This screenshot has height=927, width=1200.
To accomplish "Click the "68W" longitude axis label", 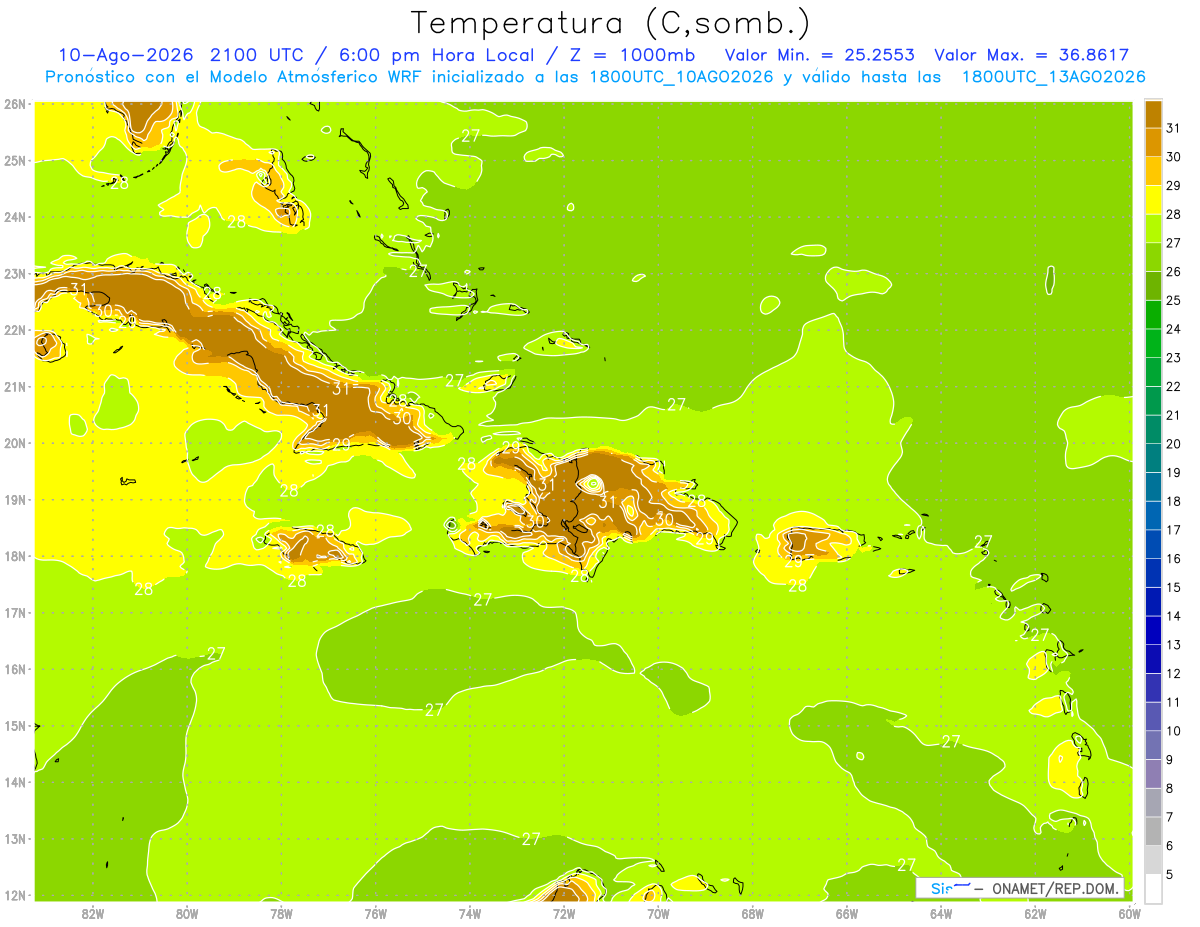I will pyautogui.click(x=753, y=913).
